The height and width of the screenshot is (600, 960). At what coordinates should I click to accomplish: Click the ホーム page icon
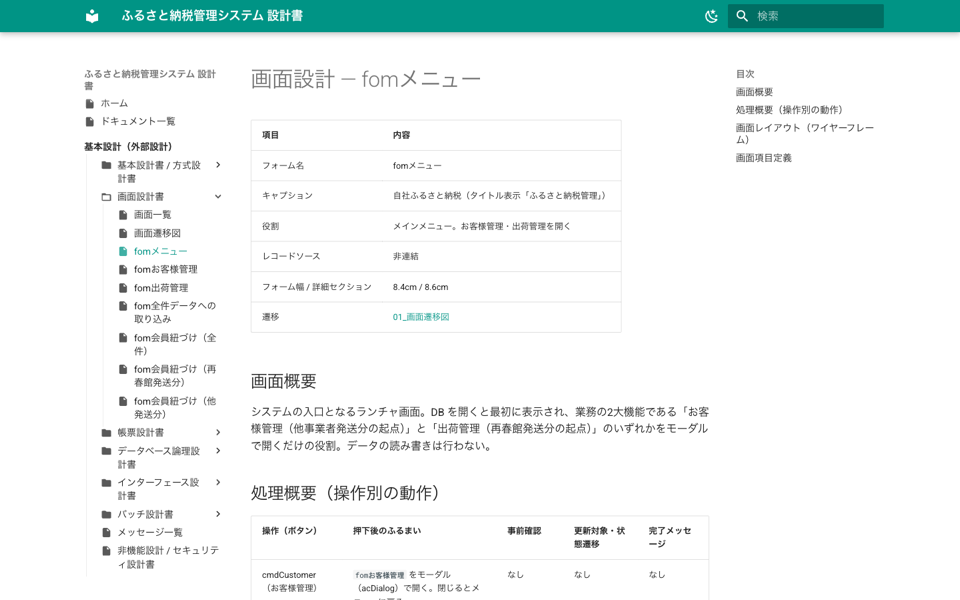pyautogui.click(x=90, y=103)
